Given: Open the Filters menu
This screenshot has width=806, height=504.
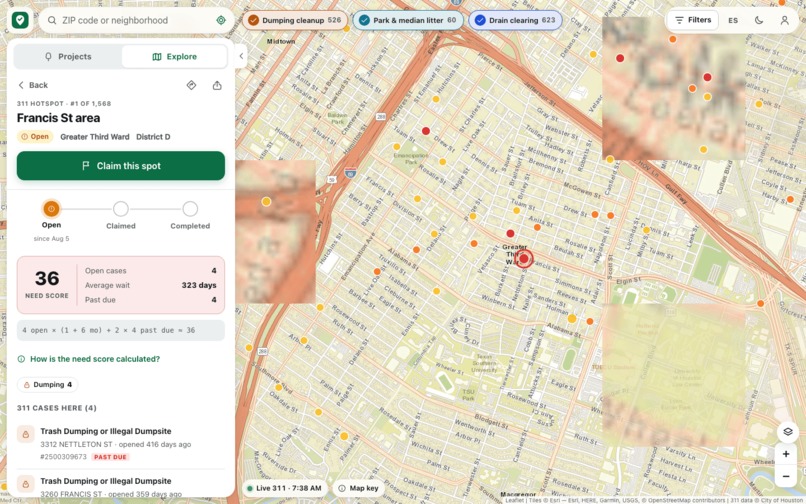Looking at the screenshot, I should (693, 20).
